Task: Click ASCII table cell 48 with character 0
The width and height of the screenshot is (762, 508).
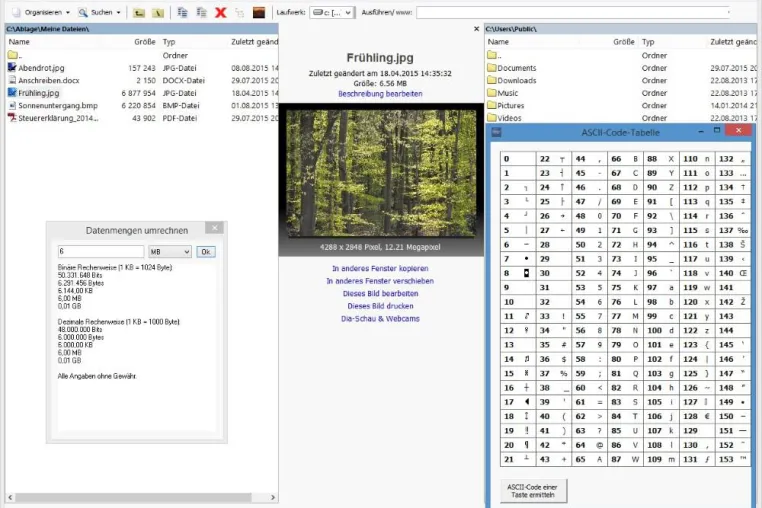Action: click(x=589, y=216)
